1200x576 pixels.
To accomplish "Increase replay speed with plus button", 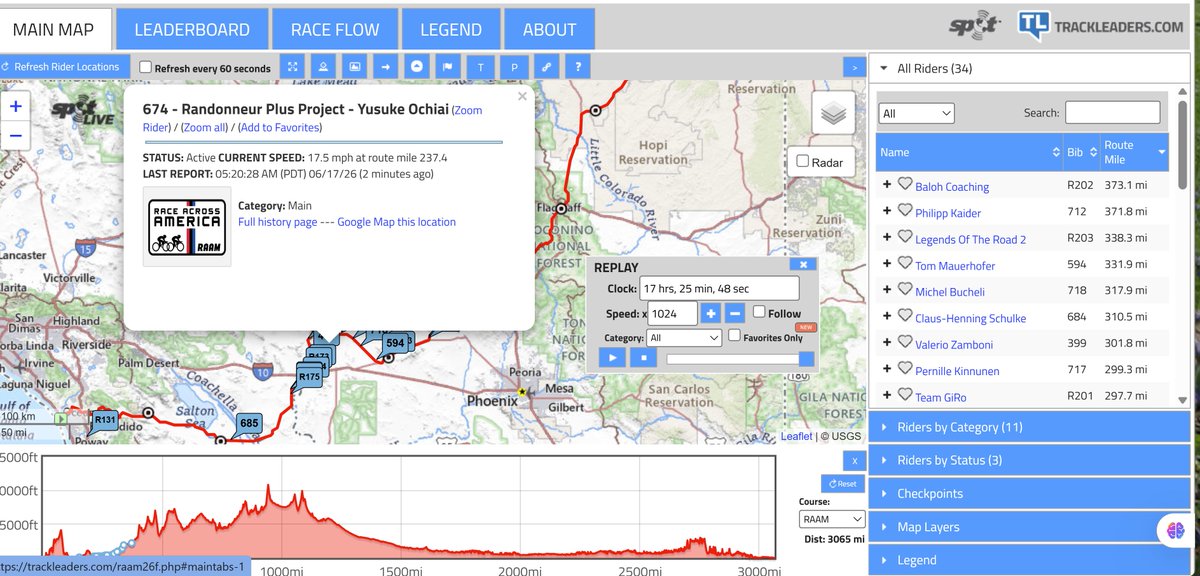I will (x=711, y=314).
